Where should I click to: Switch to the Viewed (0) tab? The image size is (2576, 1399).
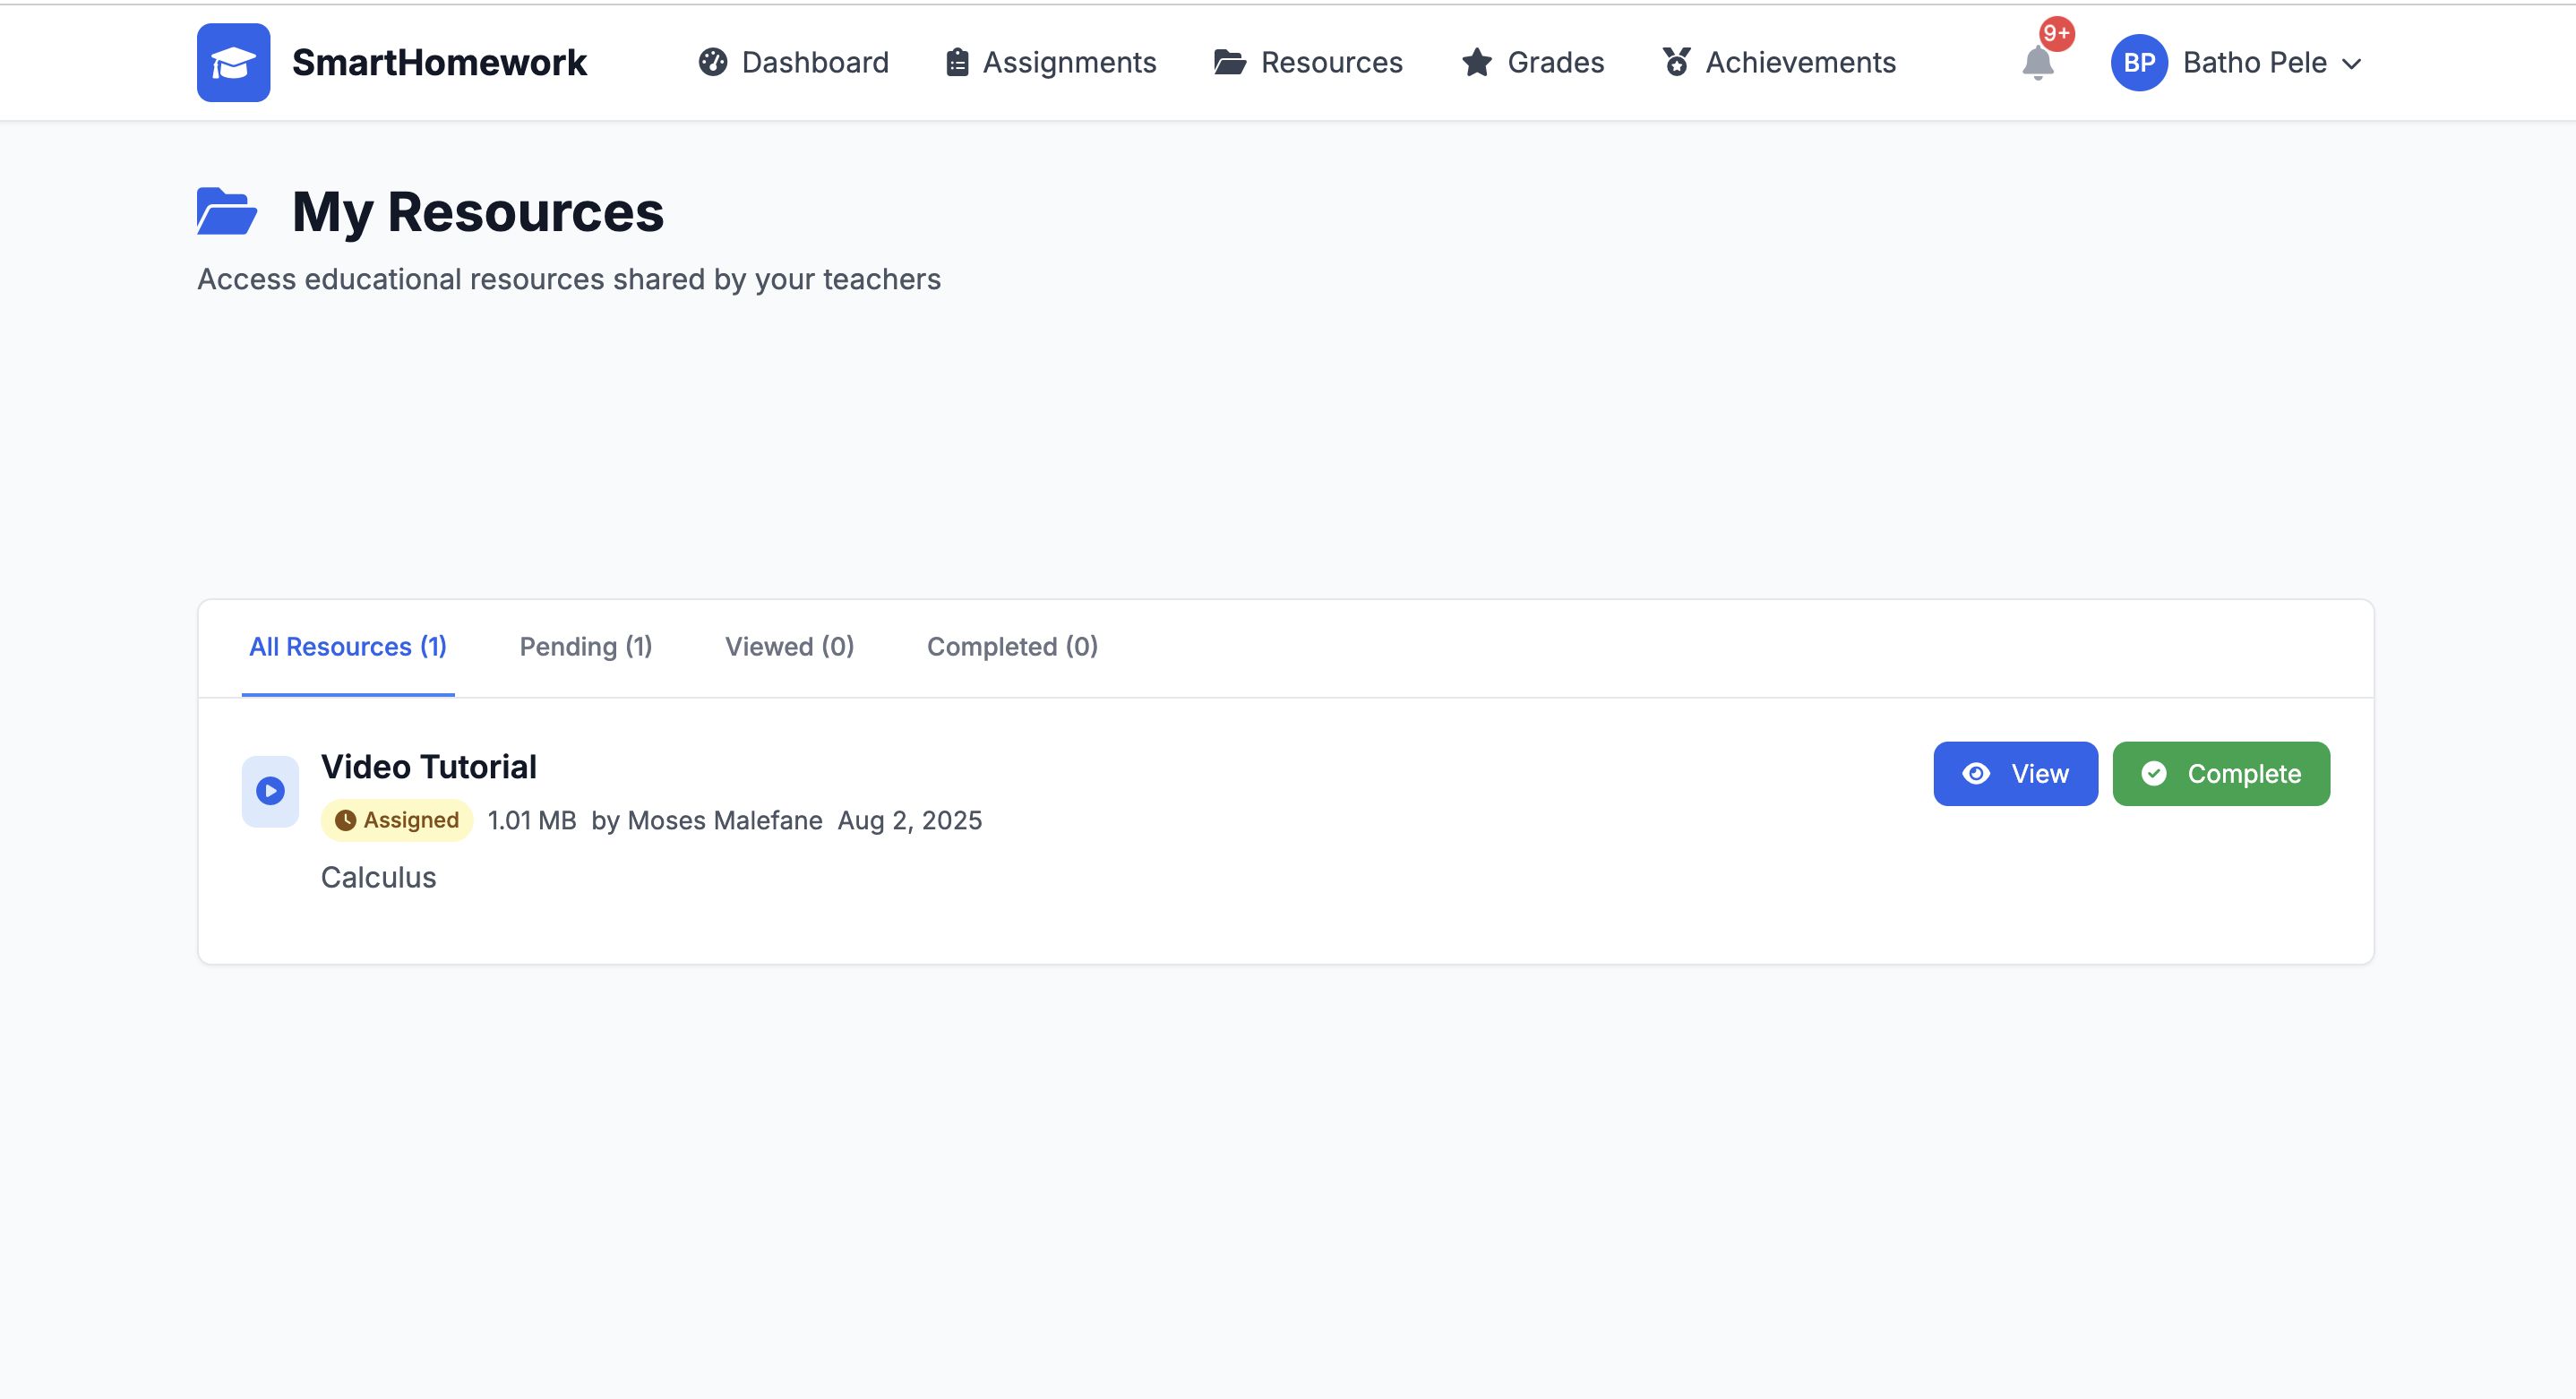[x=789, y=647]
